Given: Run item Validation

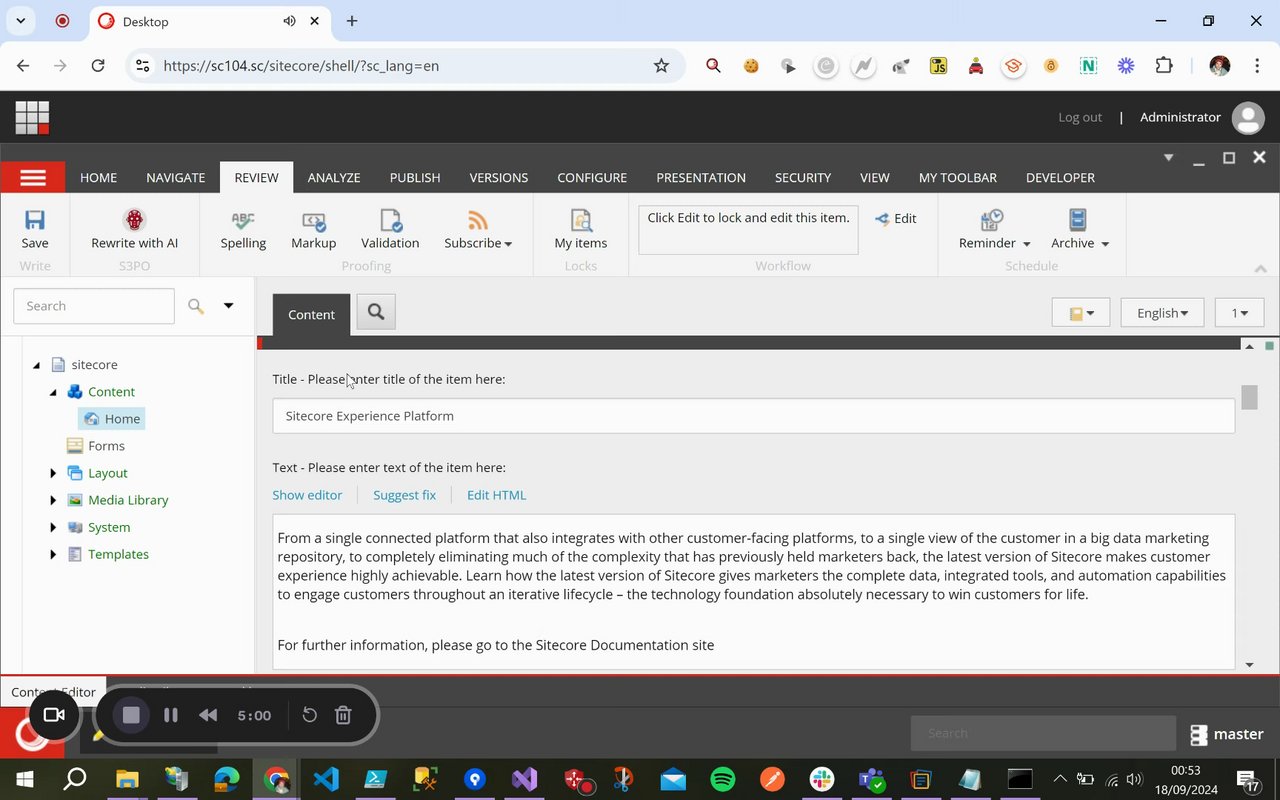Looking at the screenshot, I should (x=390, y=229).
